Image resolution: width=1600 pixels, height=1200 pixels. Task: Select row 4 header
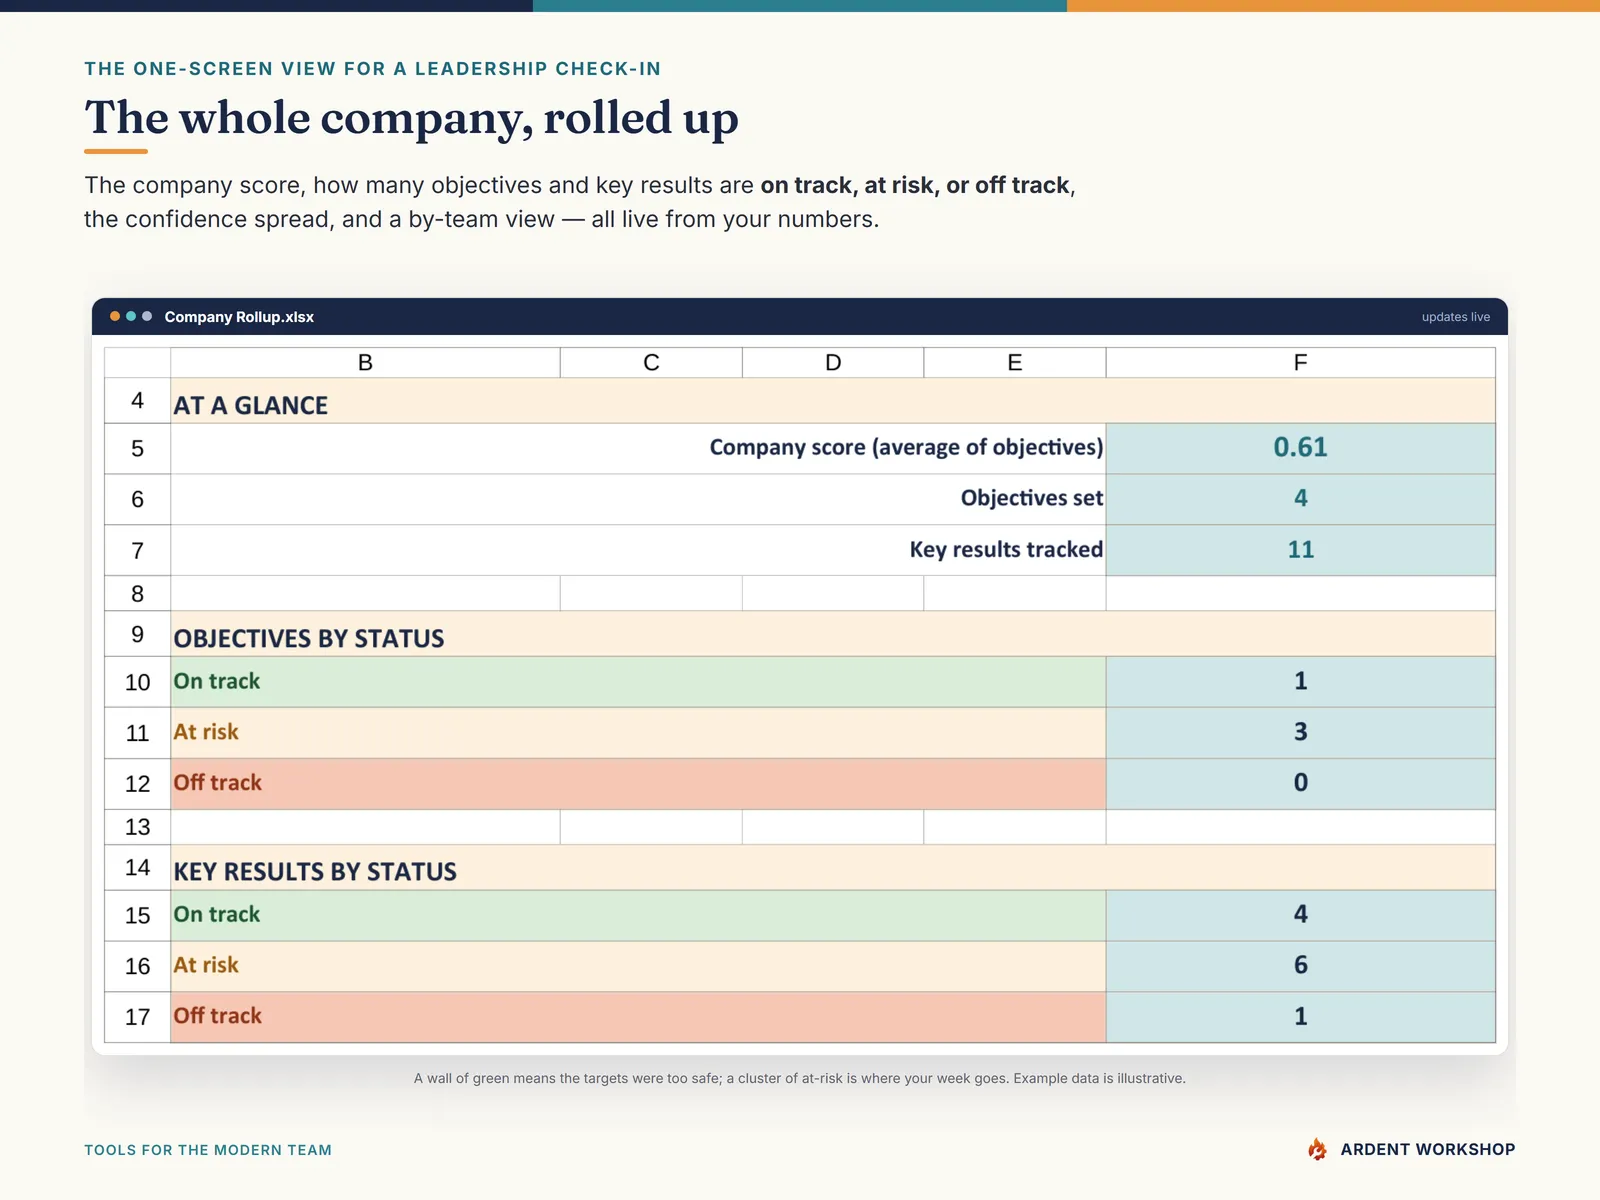138,401
